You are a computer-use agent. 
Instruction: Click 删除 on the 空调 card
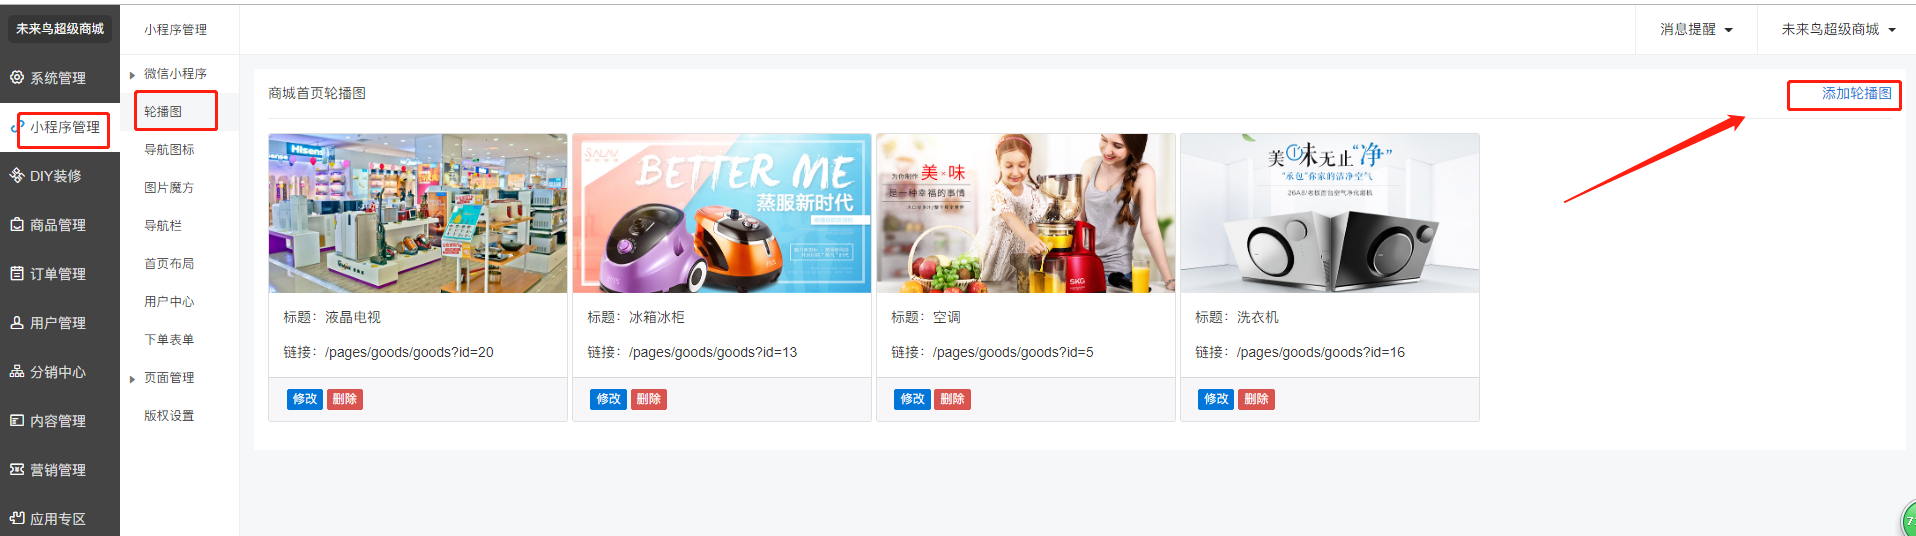(x=953, y=399)
